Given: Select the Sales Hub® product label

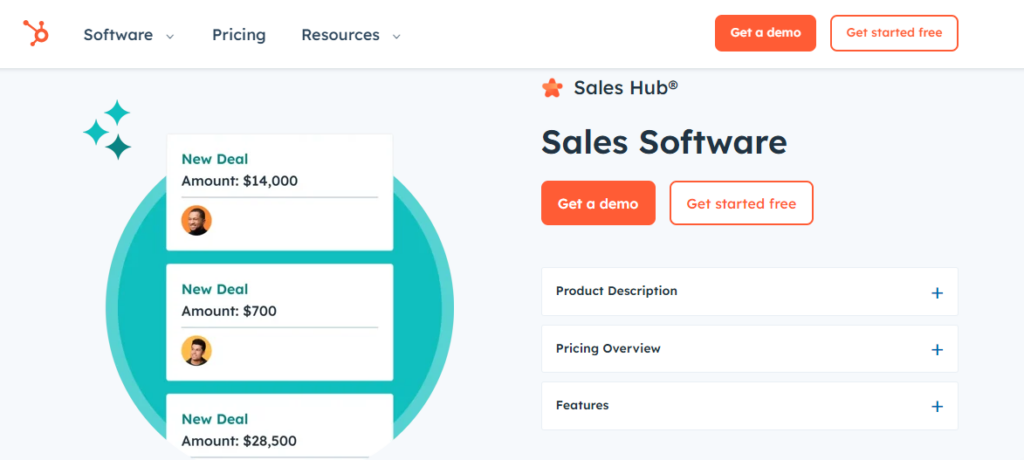Looking at the screenshot, I should click(x=626, y=88).
